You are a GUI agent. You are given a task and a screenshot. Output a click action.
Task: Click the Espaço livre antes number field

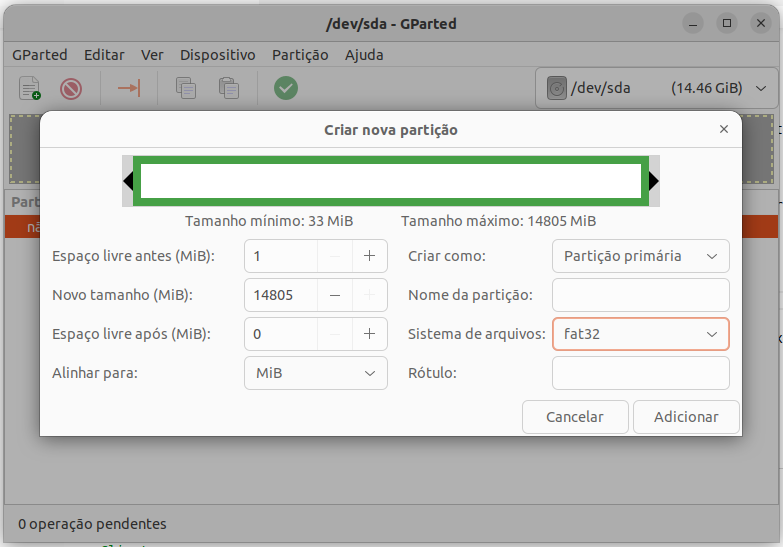[x=281, y=256]
